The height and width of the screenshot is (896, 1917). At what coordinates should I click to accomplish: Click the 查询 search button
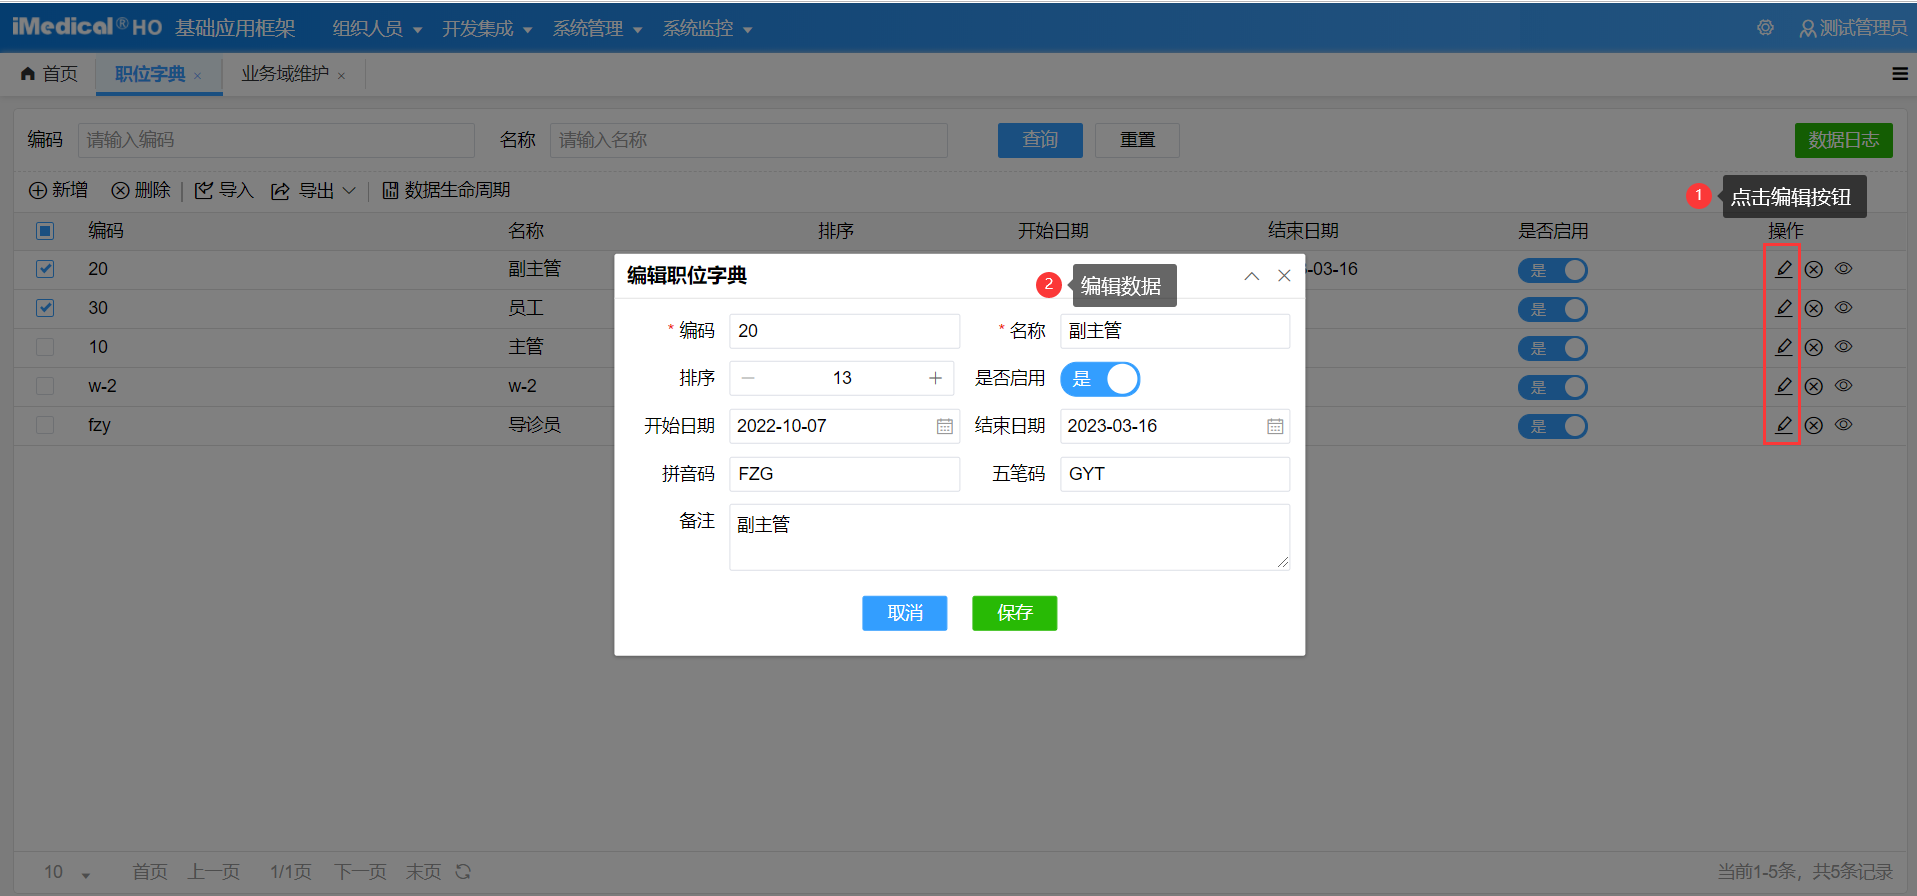pyautogui.click(x=1040, y=140)
